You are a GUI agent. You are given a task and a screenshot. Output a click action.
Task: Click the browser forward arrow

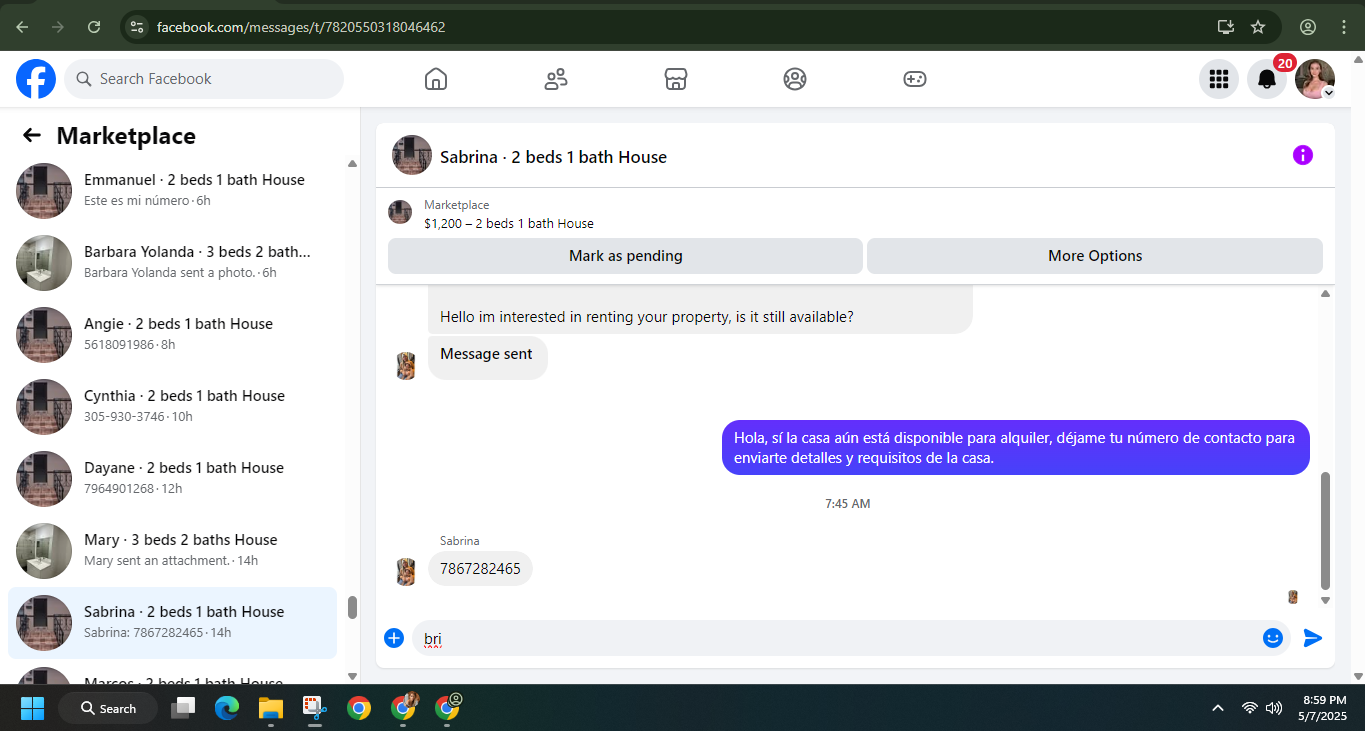point(58,27)
